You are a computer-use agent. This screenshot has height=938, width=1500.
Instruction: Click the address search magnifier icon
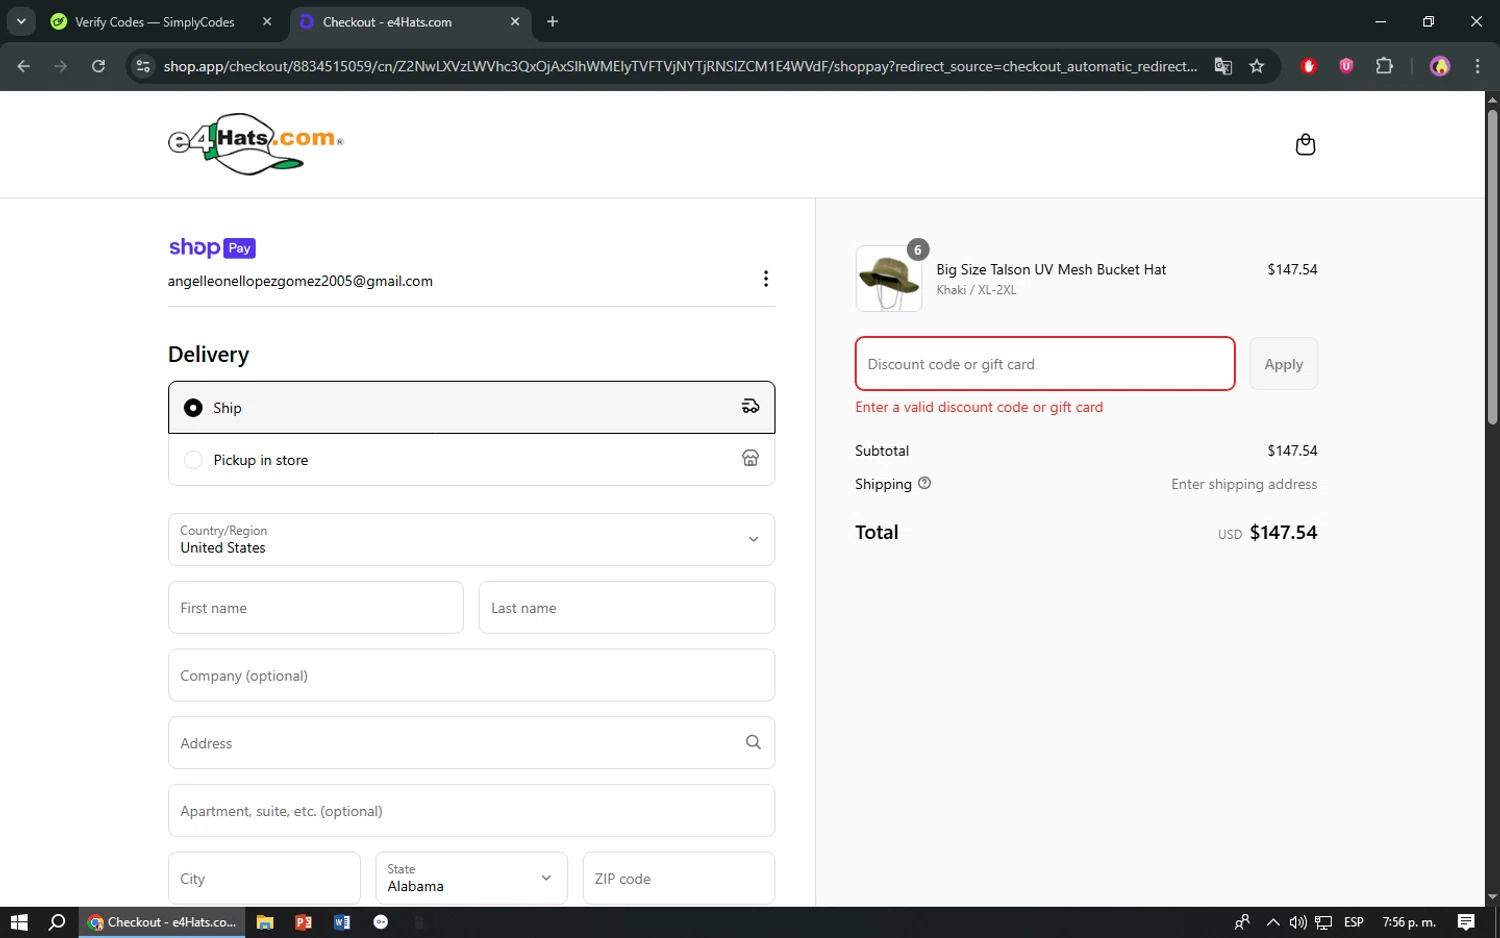[753, 742]
